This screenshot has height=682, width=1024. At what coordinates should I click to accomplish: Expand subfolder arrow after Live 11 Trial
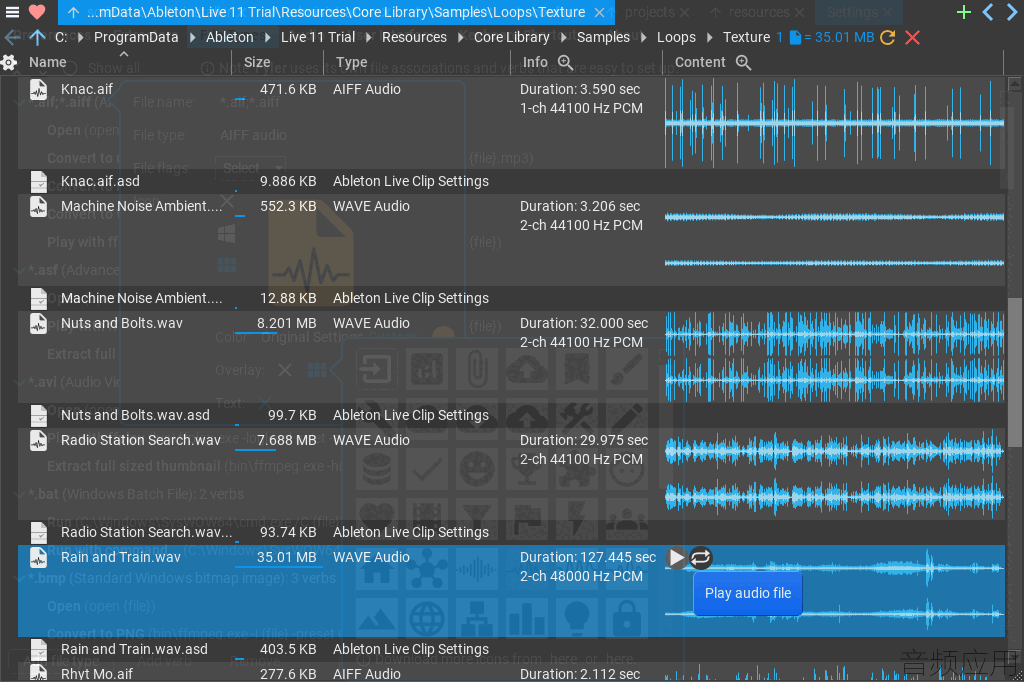368,37
